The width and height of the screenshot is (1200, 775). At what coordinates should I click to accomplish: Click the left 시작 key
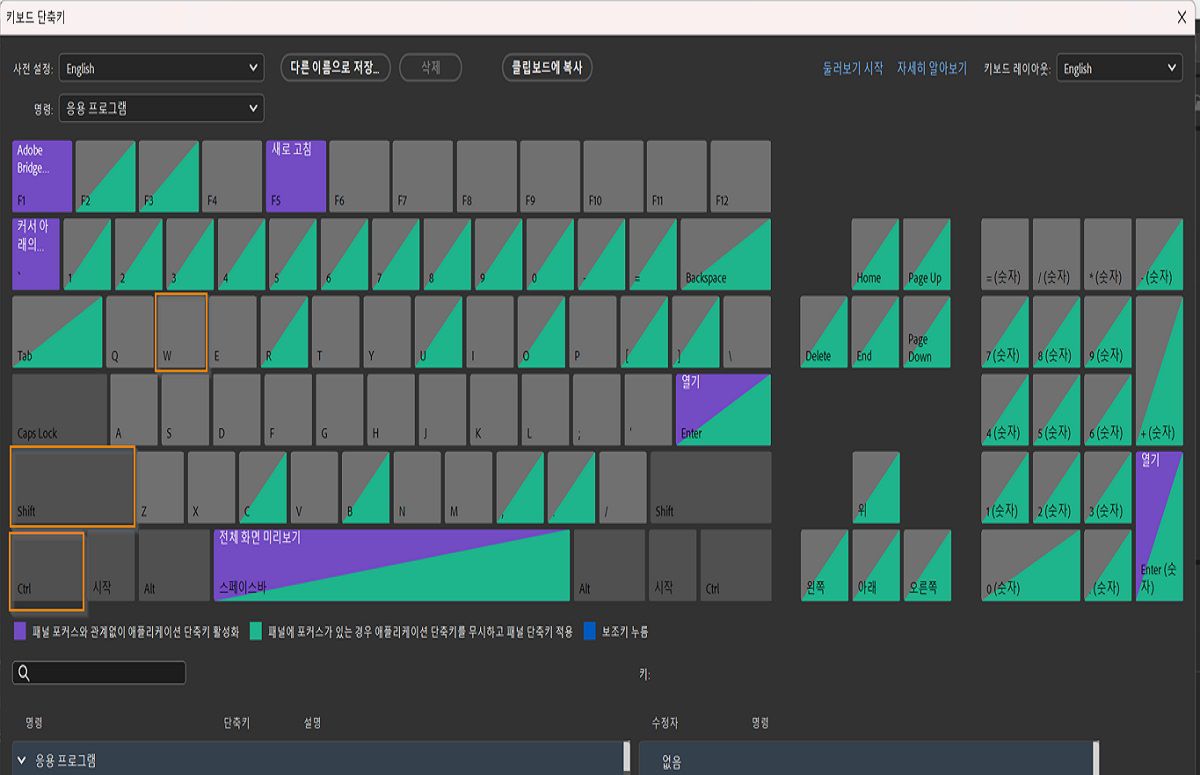coord(111,566)
